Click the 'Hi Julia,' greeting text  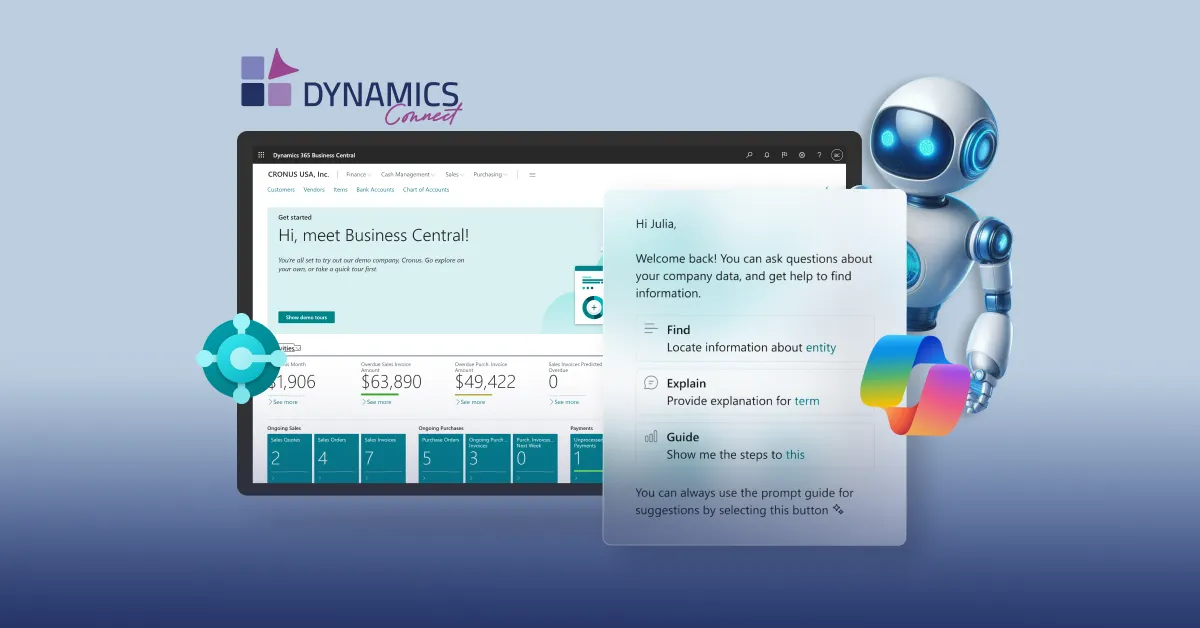pos(656,224)
